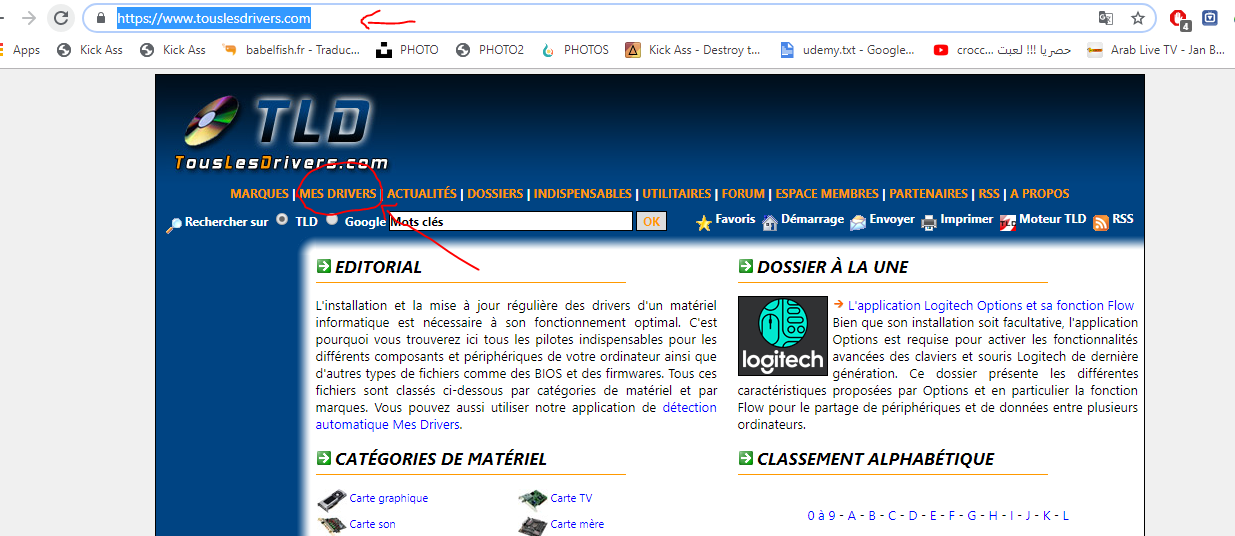
Task: Bookmark page with the star icon
Action: pyautogui.click(x=1138, y=18)
